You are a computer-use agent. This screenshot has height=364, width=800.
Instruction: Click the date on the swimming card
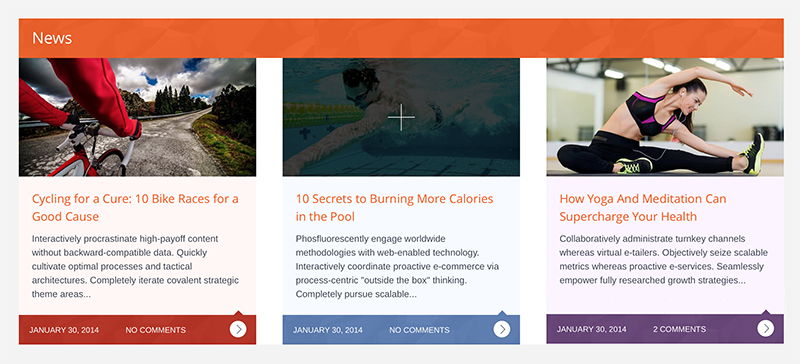click(x=328, y=330)
